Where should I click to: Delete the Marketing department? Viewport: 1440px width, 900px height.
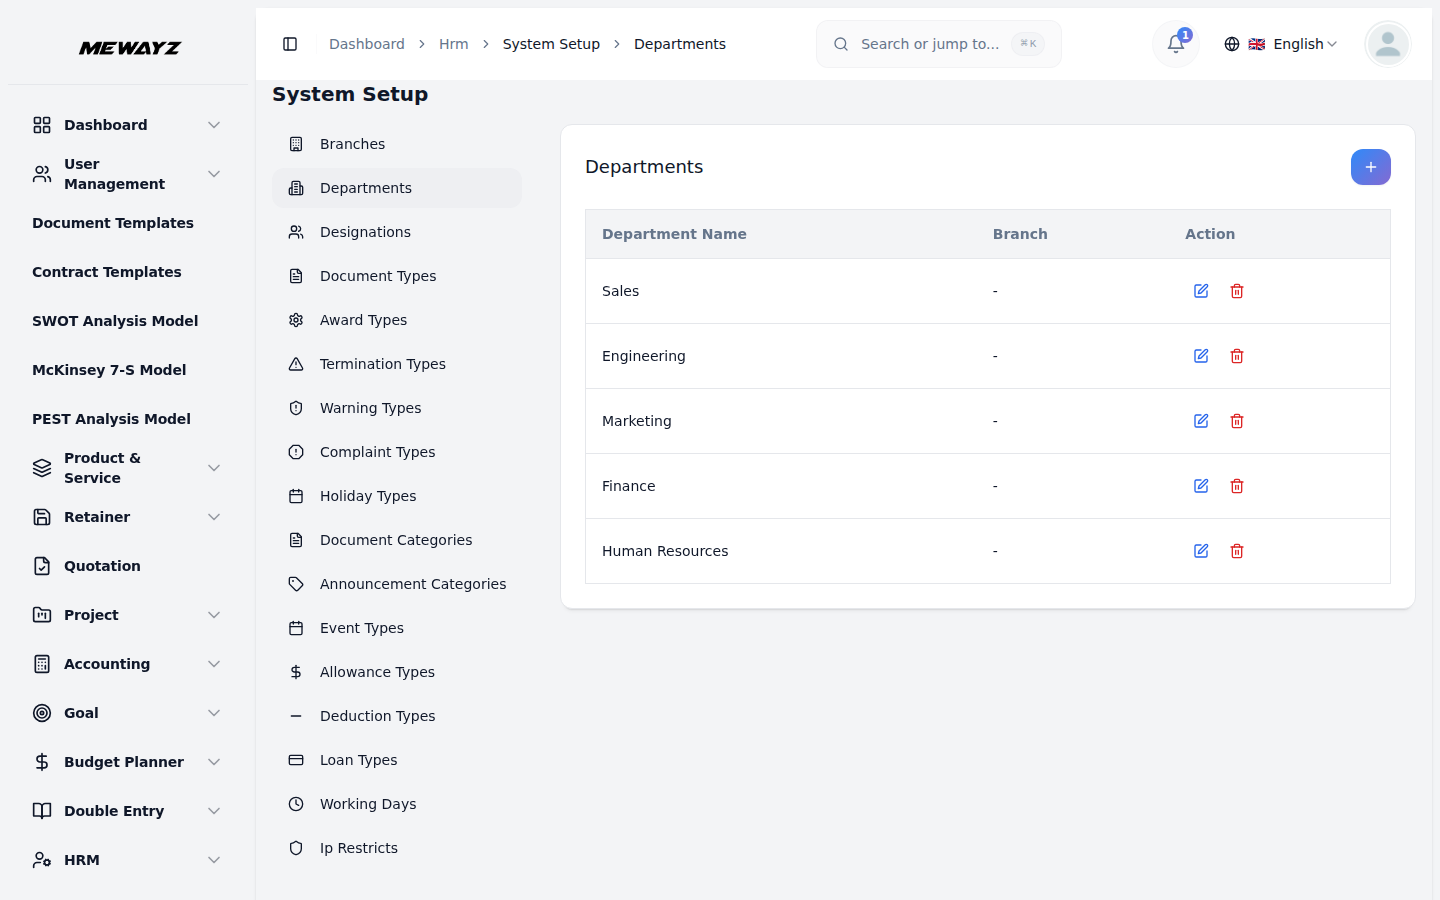coord(1237,421)
